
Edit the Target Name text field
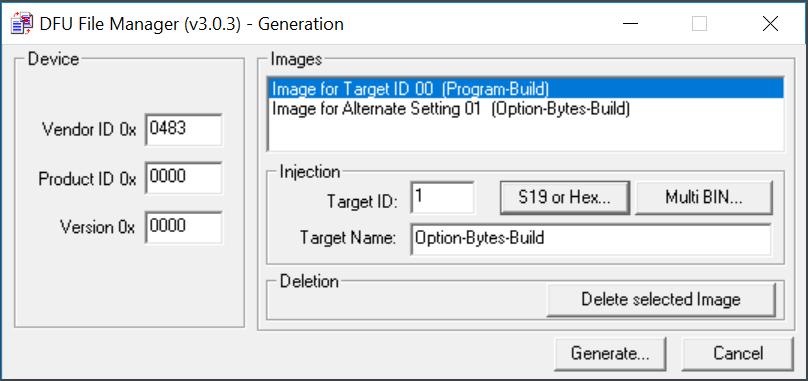(591, 239)
